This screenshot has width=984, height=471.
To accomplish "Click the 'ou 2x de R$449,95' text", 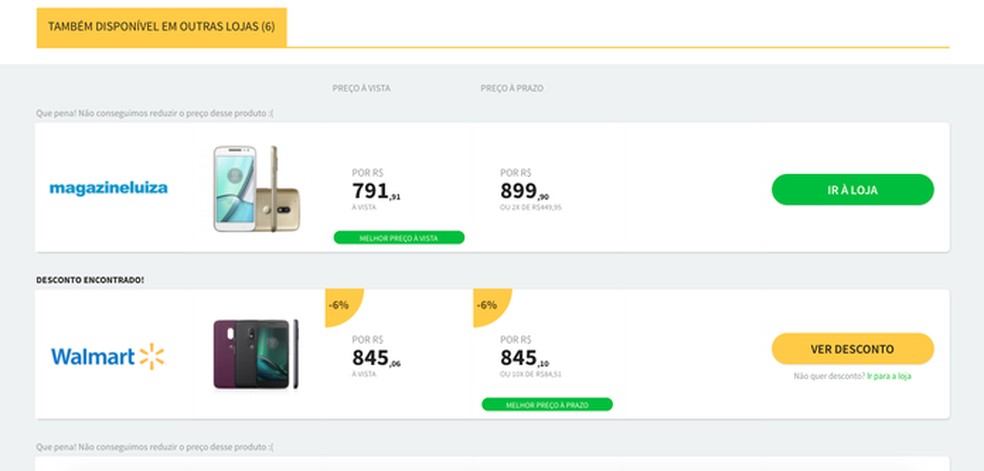I will coord(530,208).
